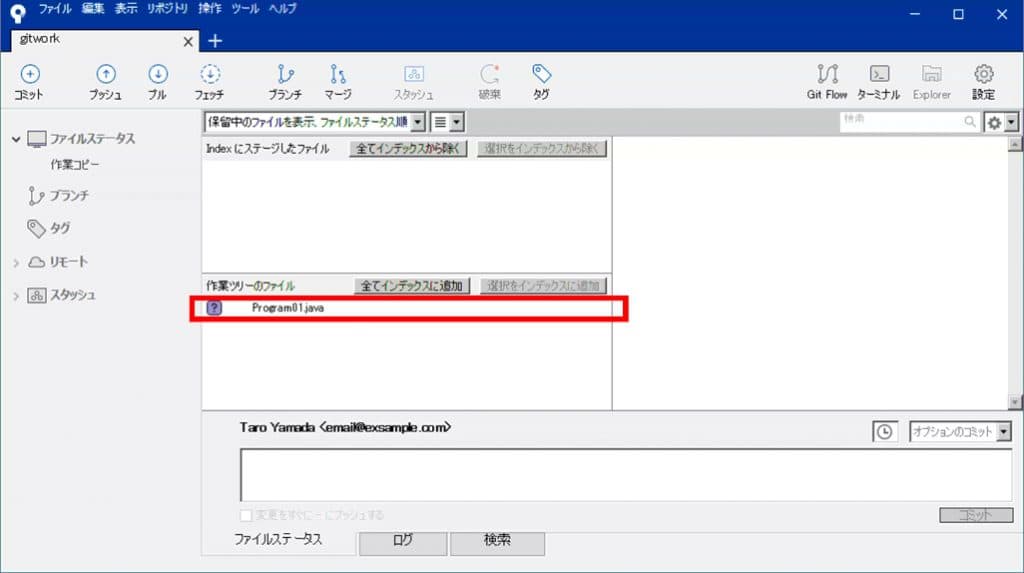Open the 保留中のファイルを表示 filter dropdown

click(x=315, y=122)
